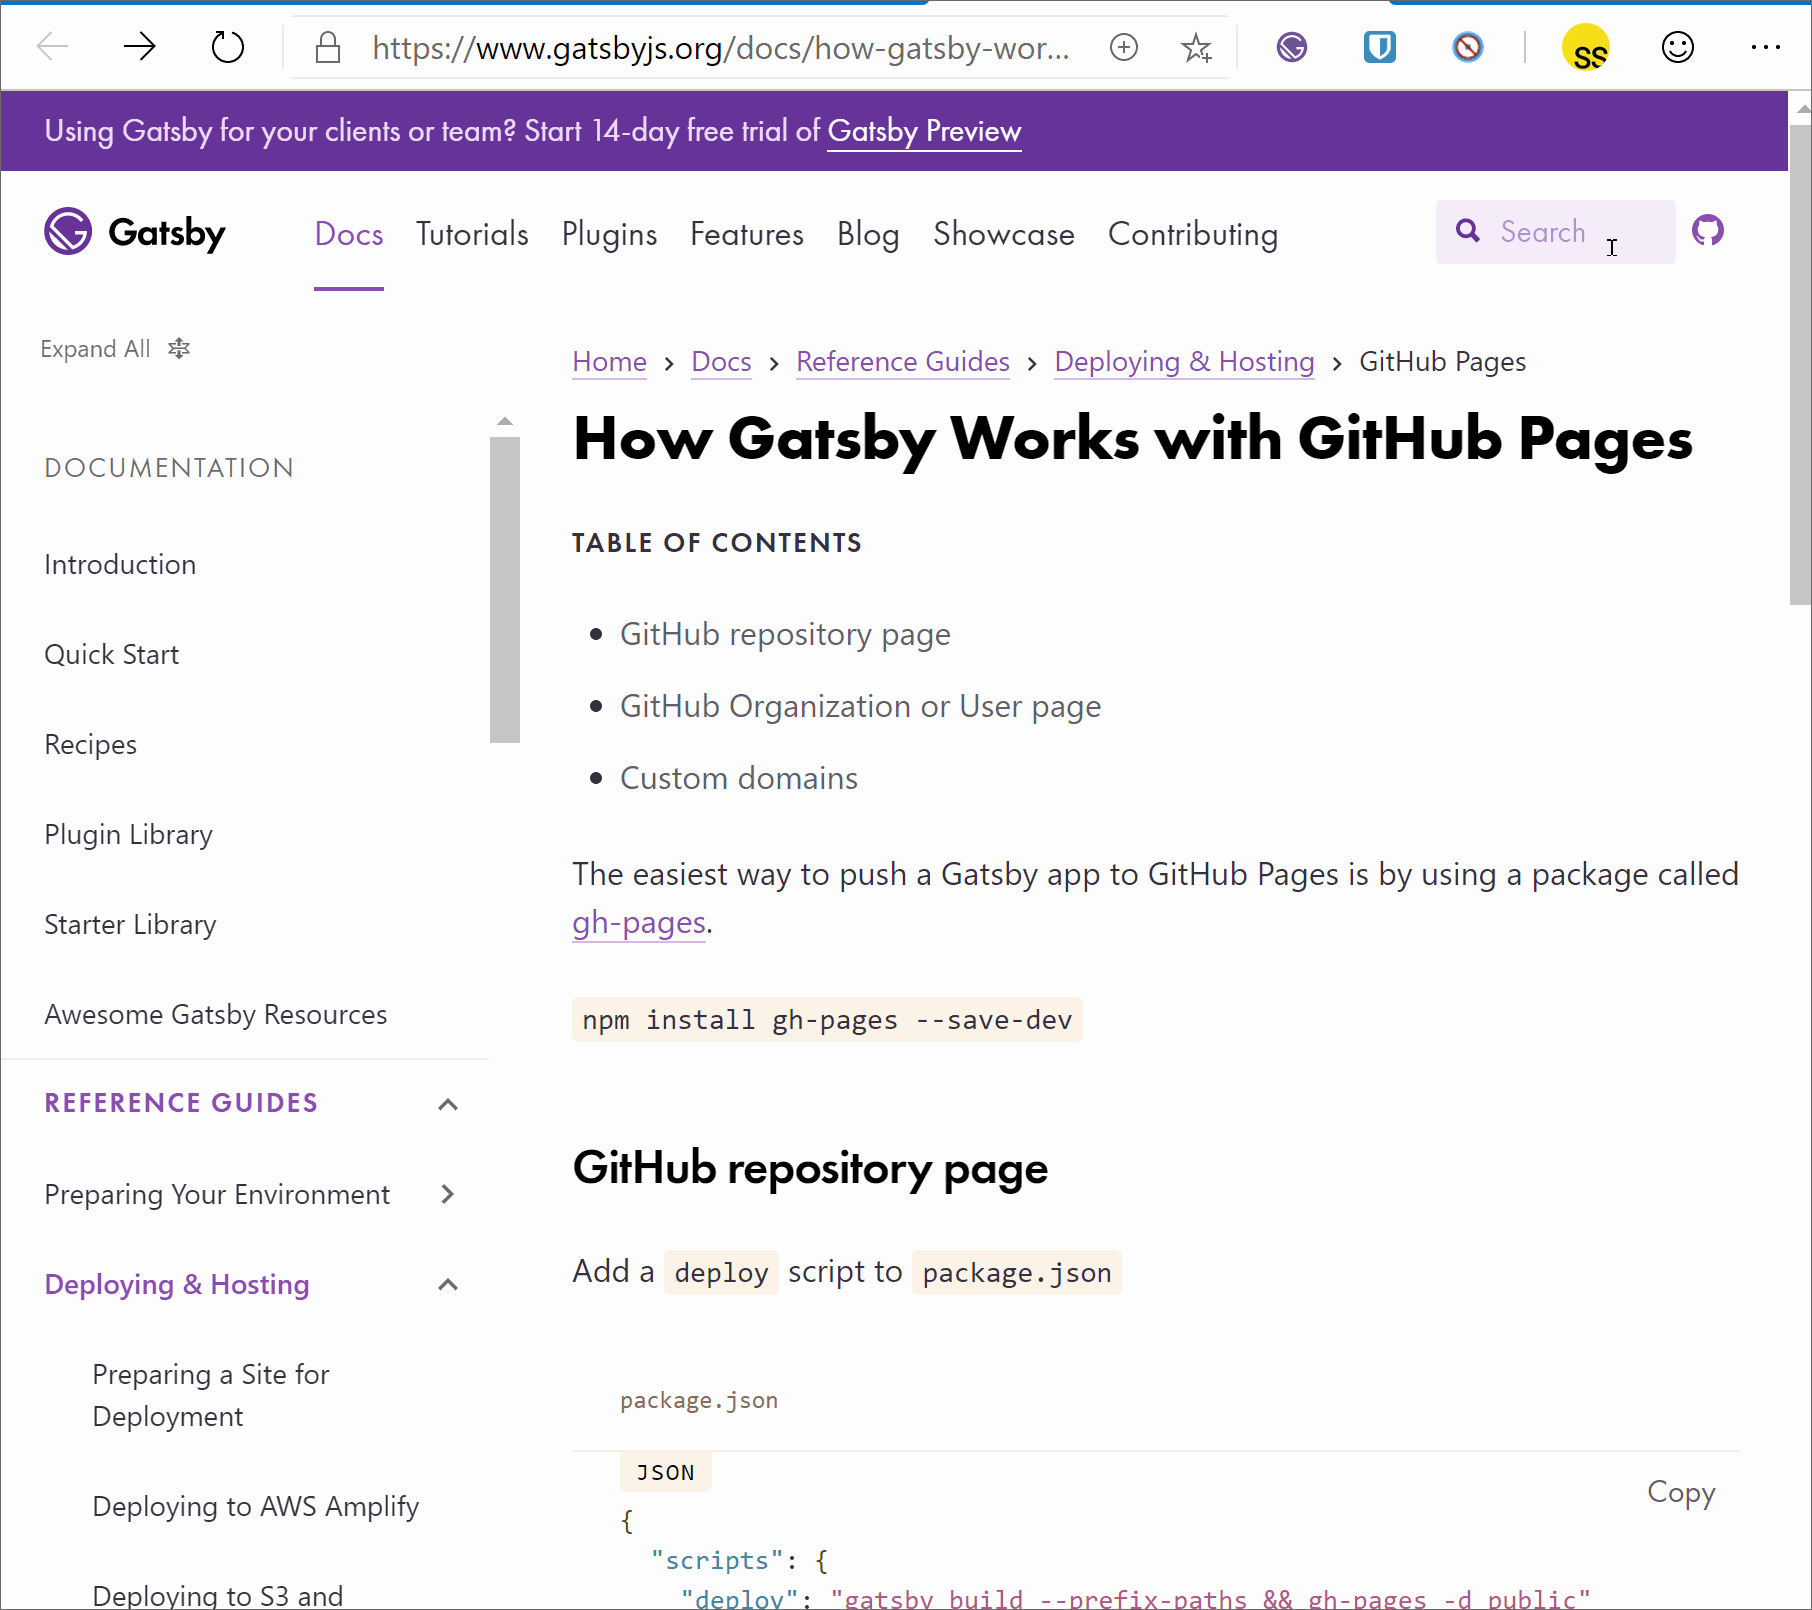Click the sidebar scrollbar thumb

click(505, 590)
